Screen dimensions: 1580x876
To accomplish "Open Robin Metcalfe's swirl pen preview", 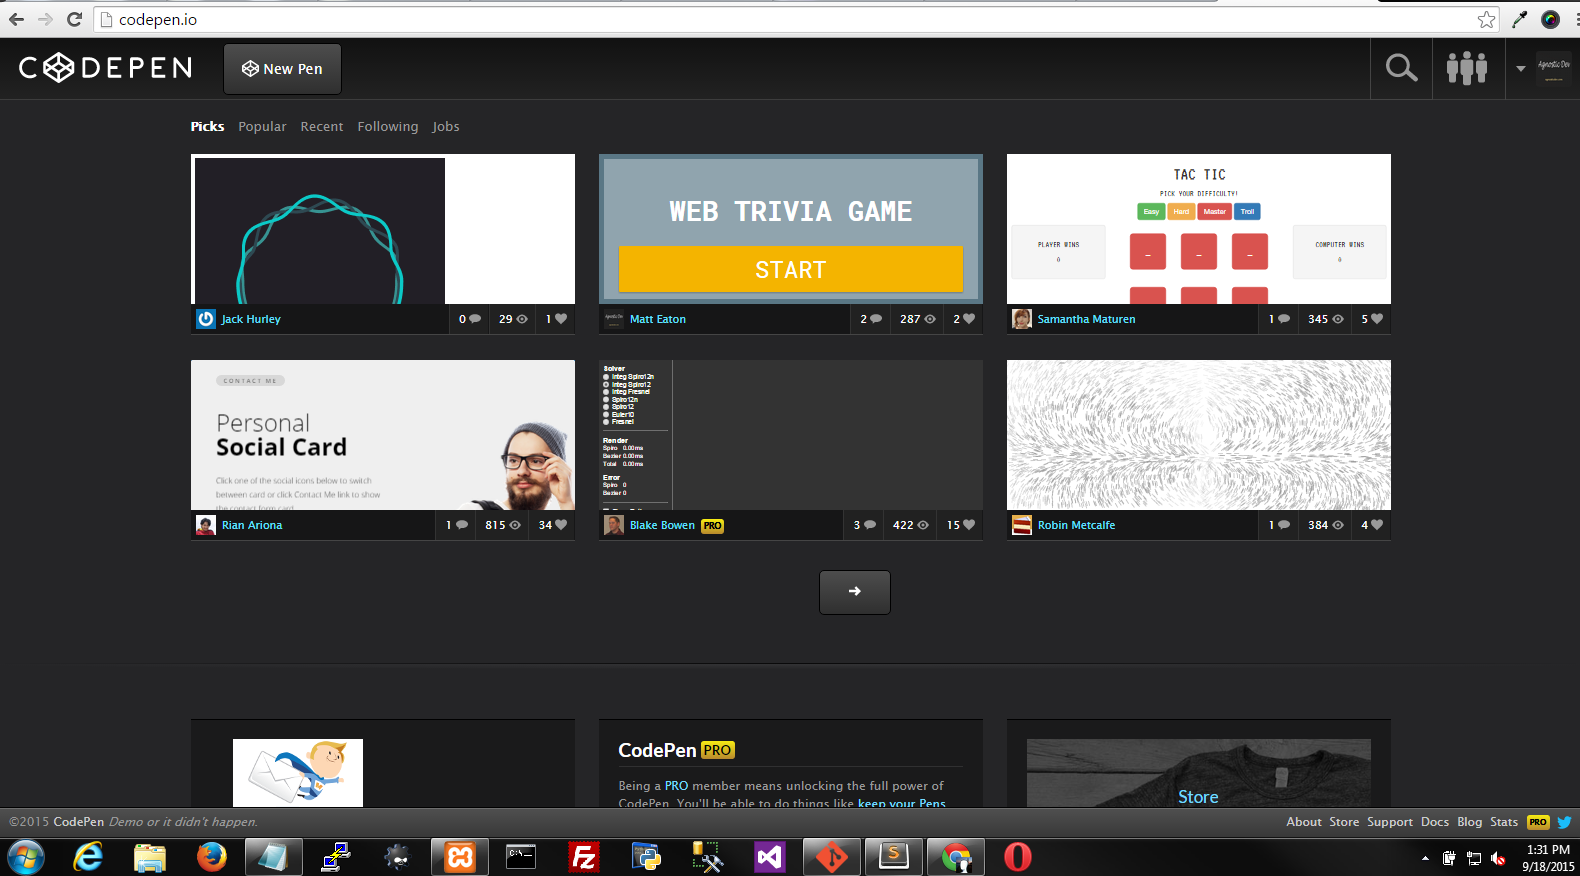I will coord(1199,435).
